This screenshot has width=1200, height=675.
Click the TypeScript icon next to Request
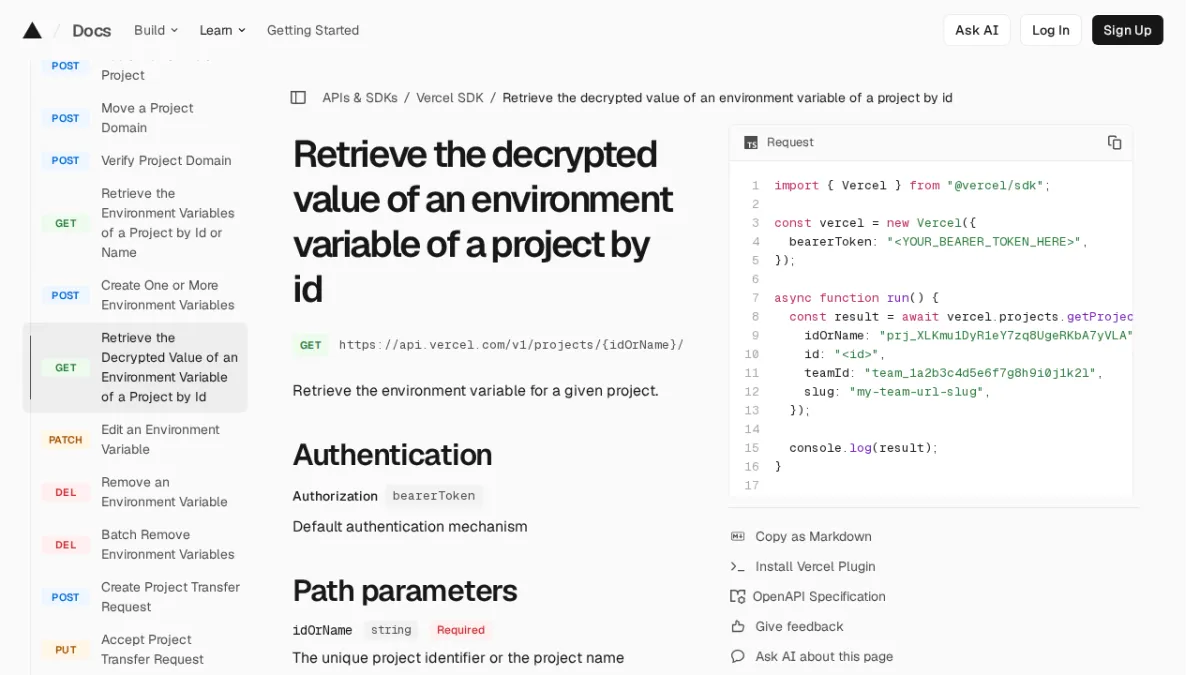[x=751, y=143]
